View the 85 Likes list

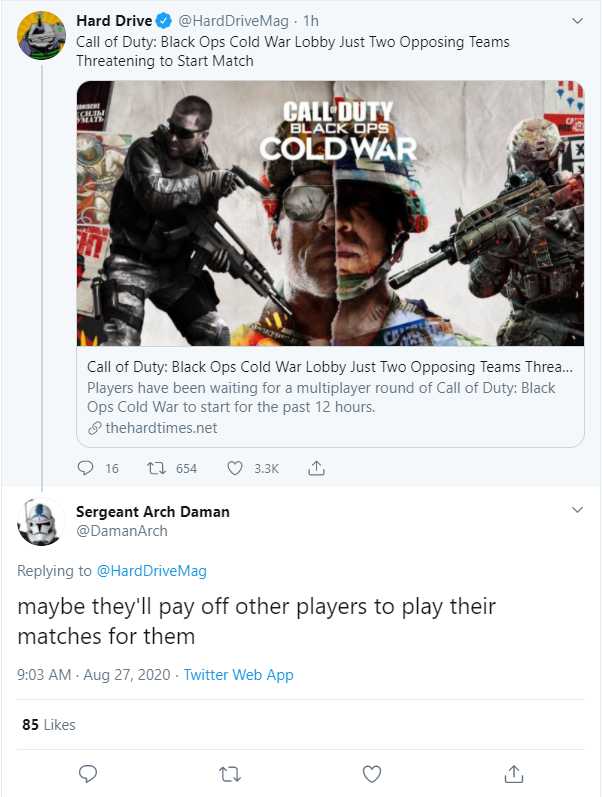tap(48, 724)
